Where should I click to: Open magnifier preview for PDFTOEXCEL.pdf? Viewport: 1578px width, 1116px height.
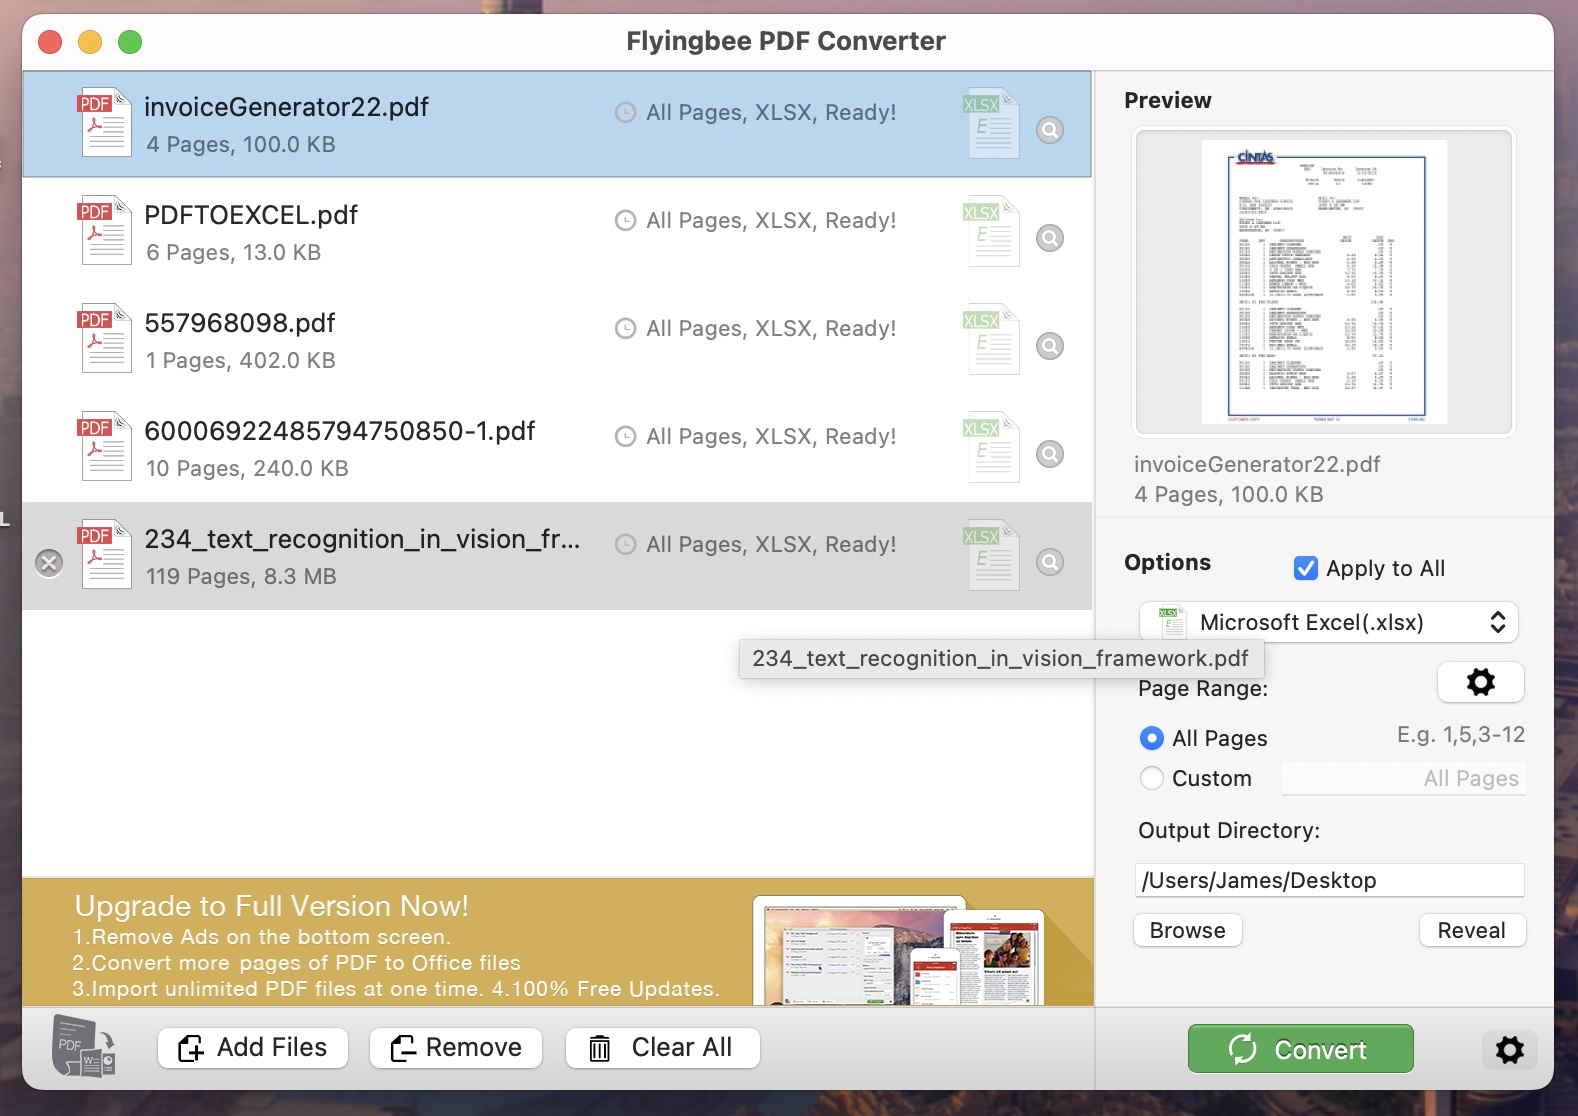[x=1050, y=238]
